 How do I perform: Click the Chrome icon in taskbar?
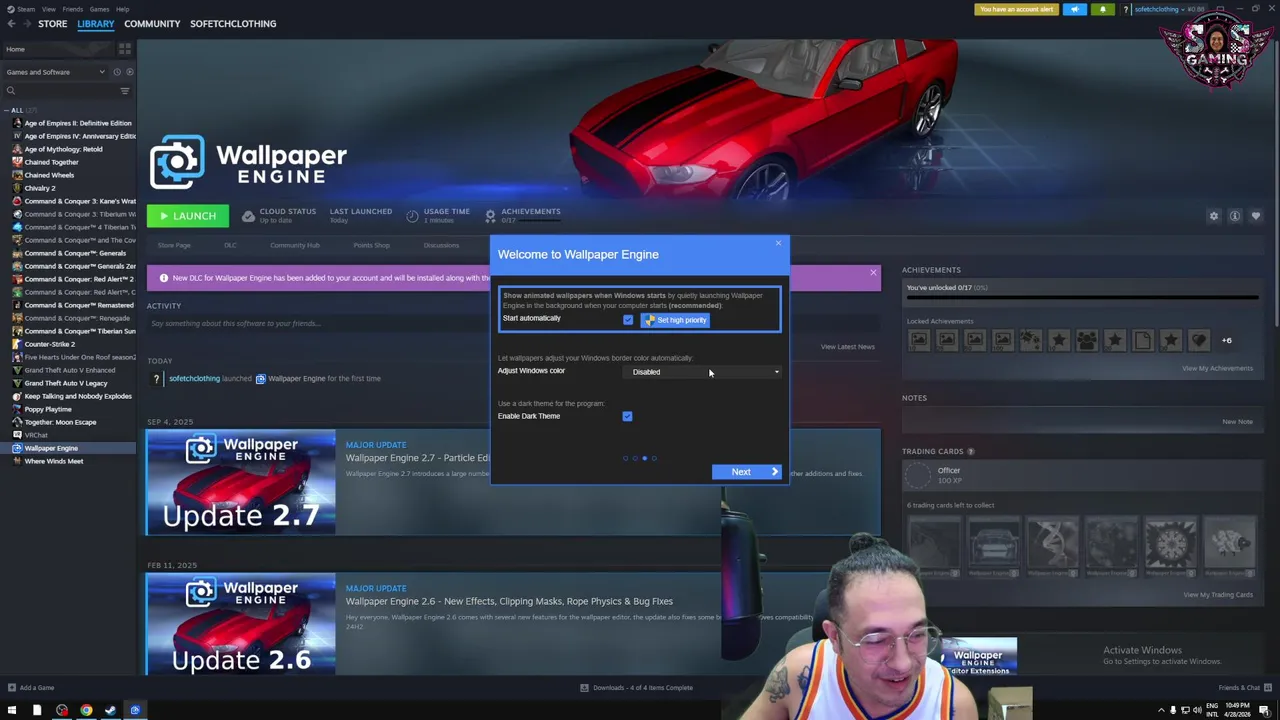tap(86, 711)
